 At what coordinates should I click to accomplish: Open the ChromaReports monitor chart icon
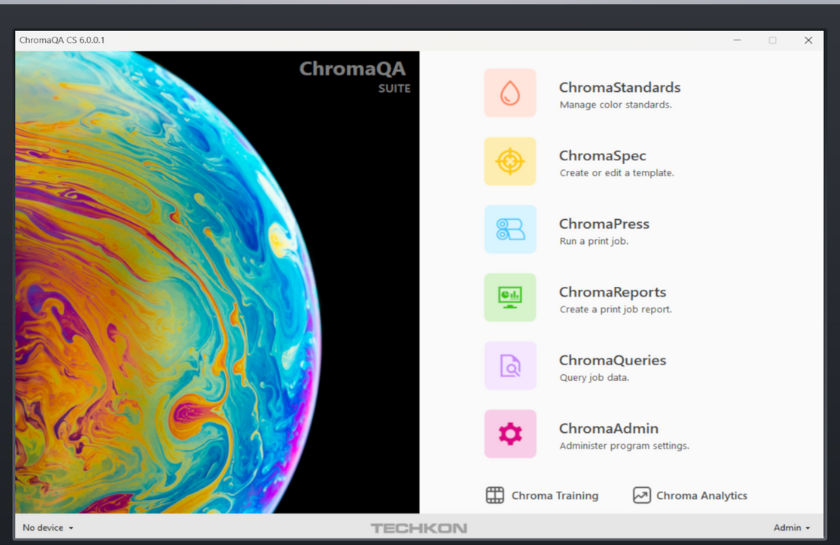(510, 297)
